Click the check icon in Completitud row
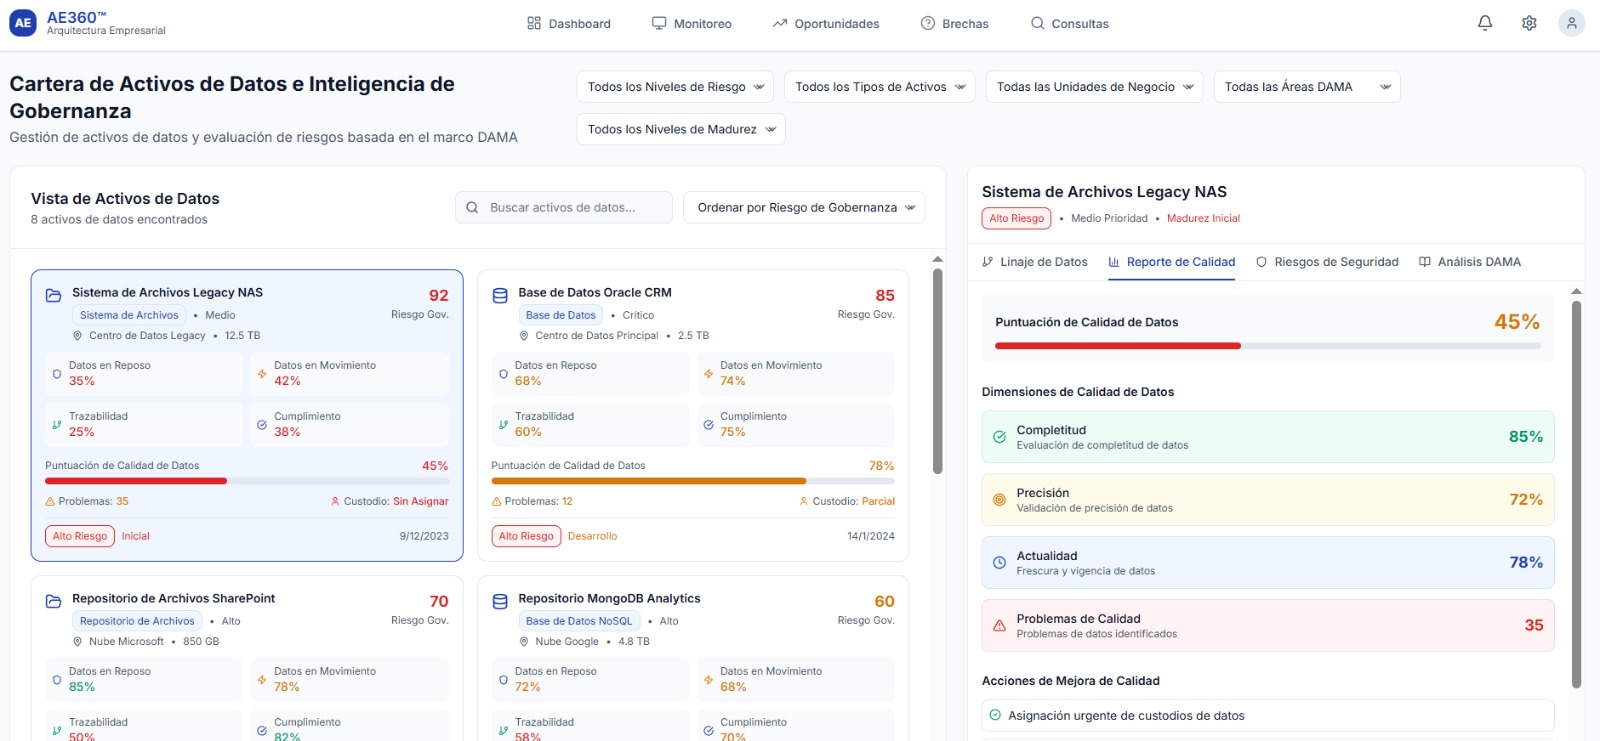Image resolution: width=1600 pixels, height=741 pixels. (x=999, y=437)
